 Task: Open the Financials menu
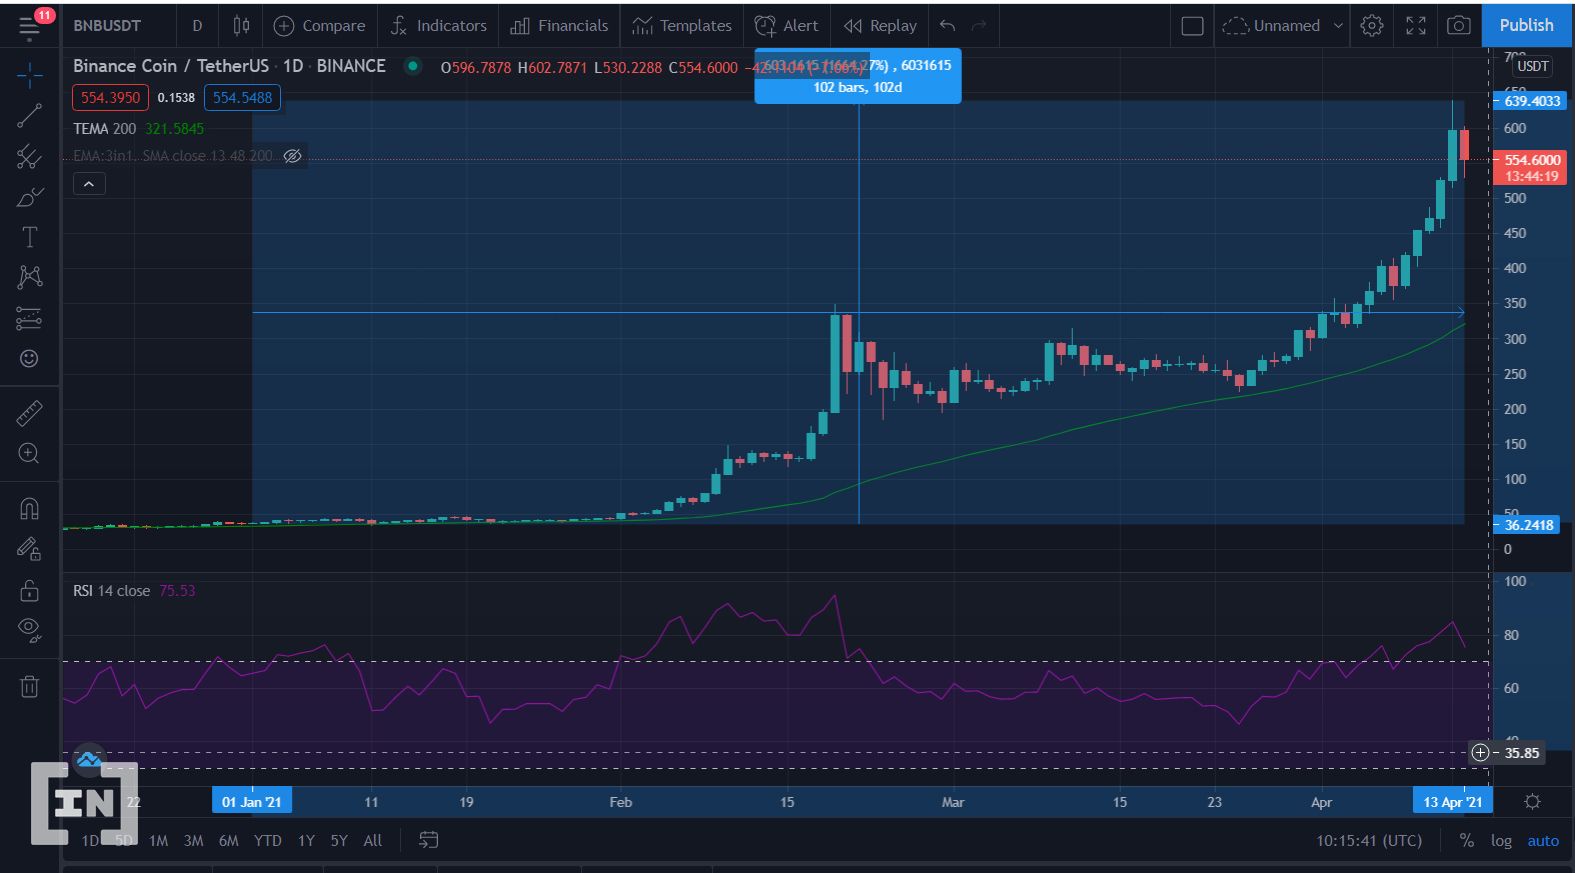(559, 25)
